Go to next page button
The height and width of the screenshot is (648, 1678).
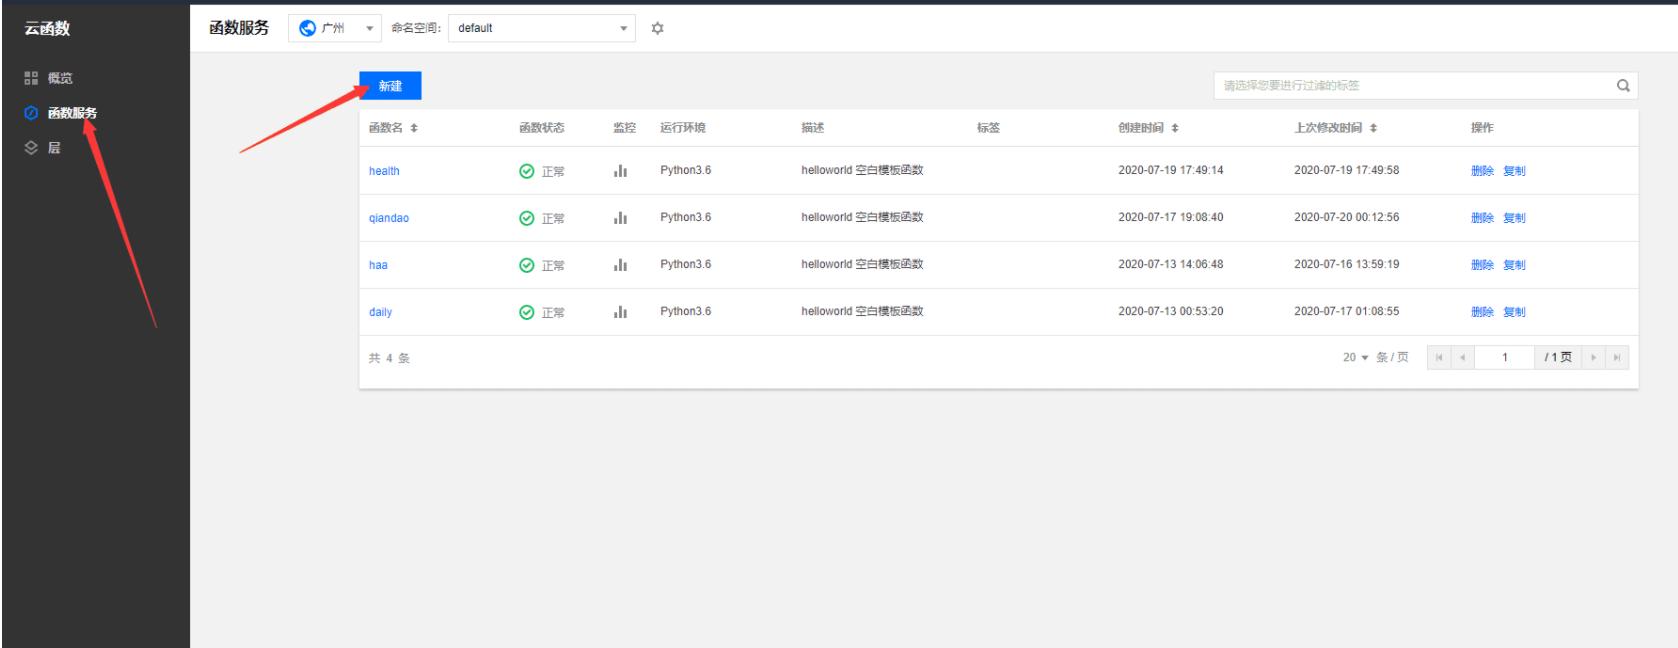coord(1593,358)
